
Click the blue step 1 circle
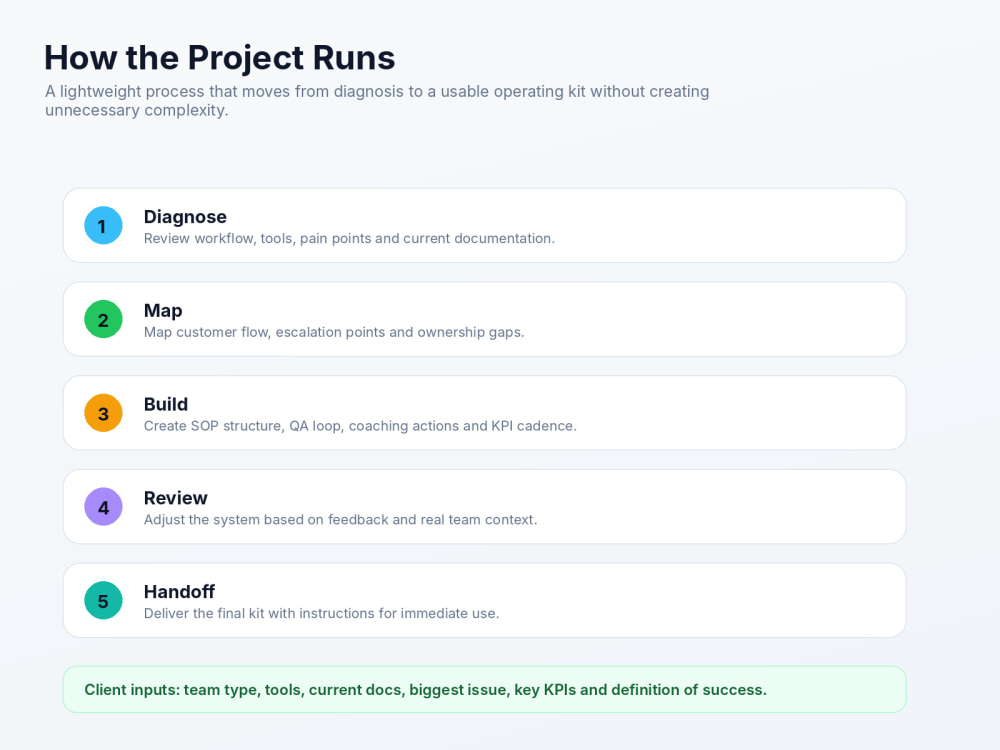103,225
